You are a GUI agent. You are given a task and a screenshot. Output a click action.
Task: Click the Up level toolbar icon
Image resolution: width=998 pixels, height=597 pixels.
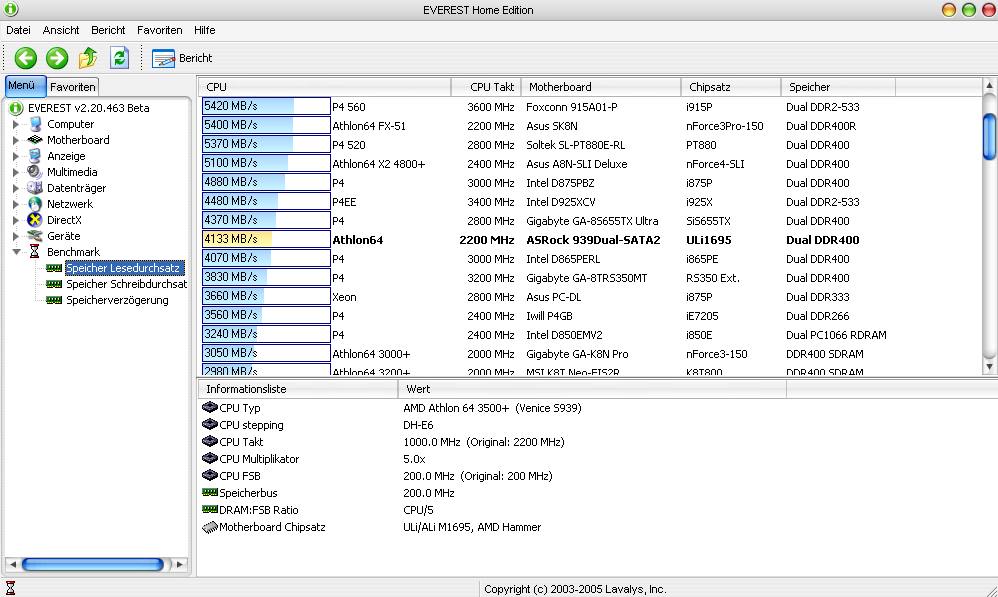point(88,58)
